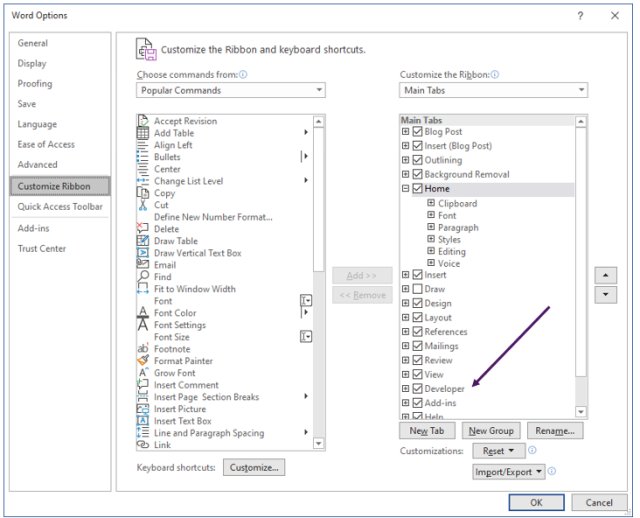Image resolution: width=640 pixels, height=518 pixels.
Task: Click the Align Left icon
Action: click(143, 145)
